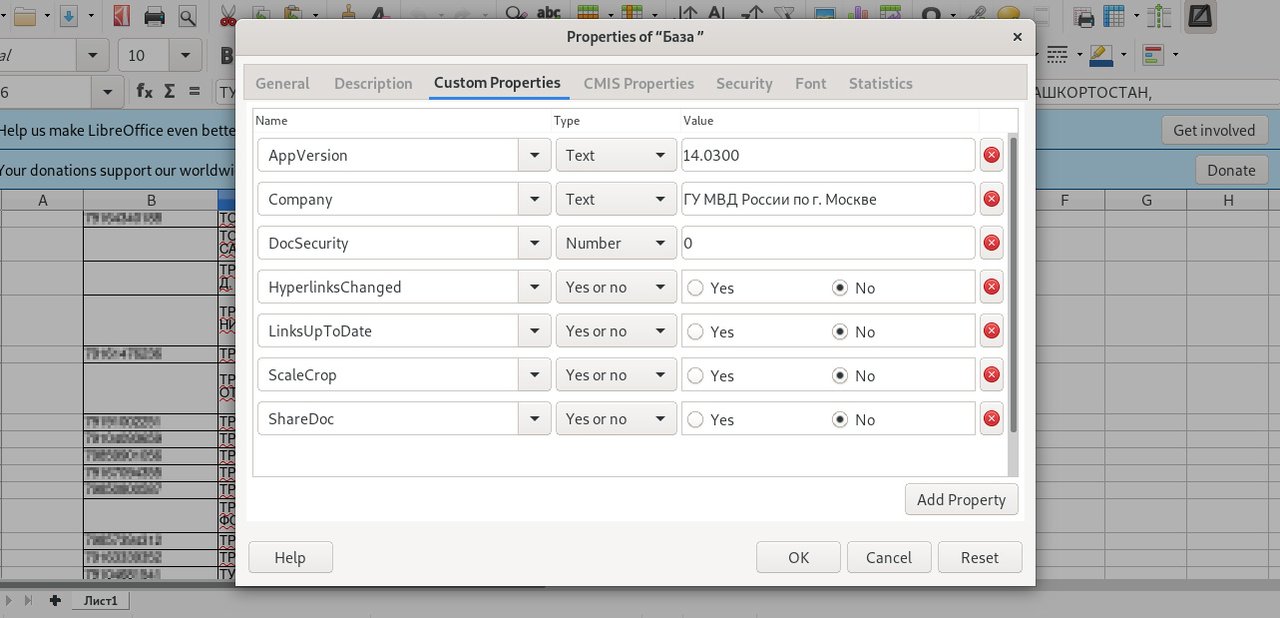The height and width of the screenshot is (618, 1280).
Task: Remove the AppVersion property row
Action: [991, 155]
